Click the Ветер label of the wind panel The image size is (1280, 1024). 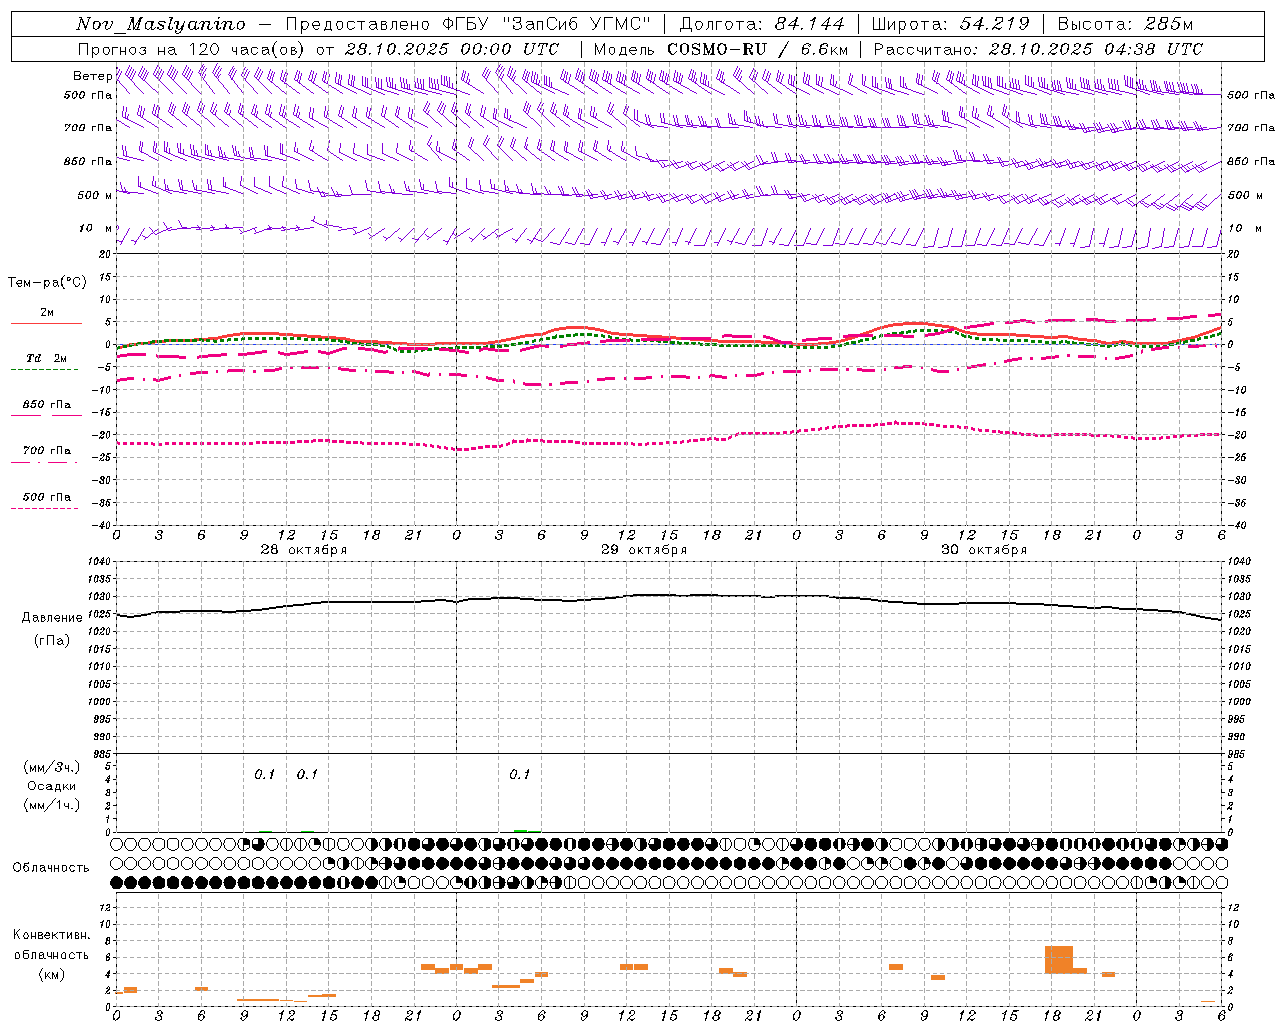tap(92, 76)
